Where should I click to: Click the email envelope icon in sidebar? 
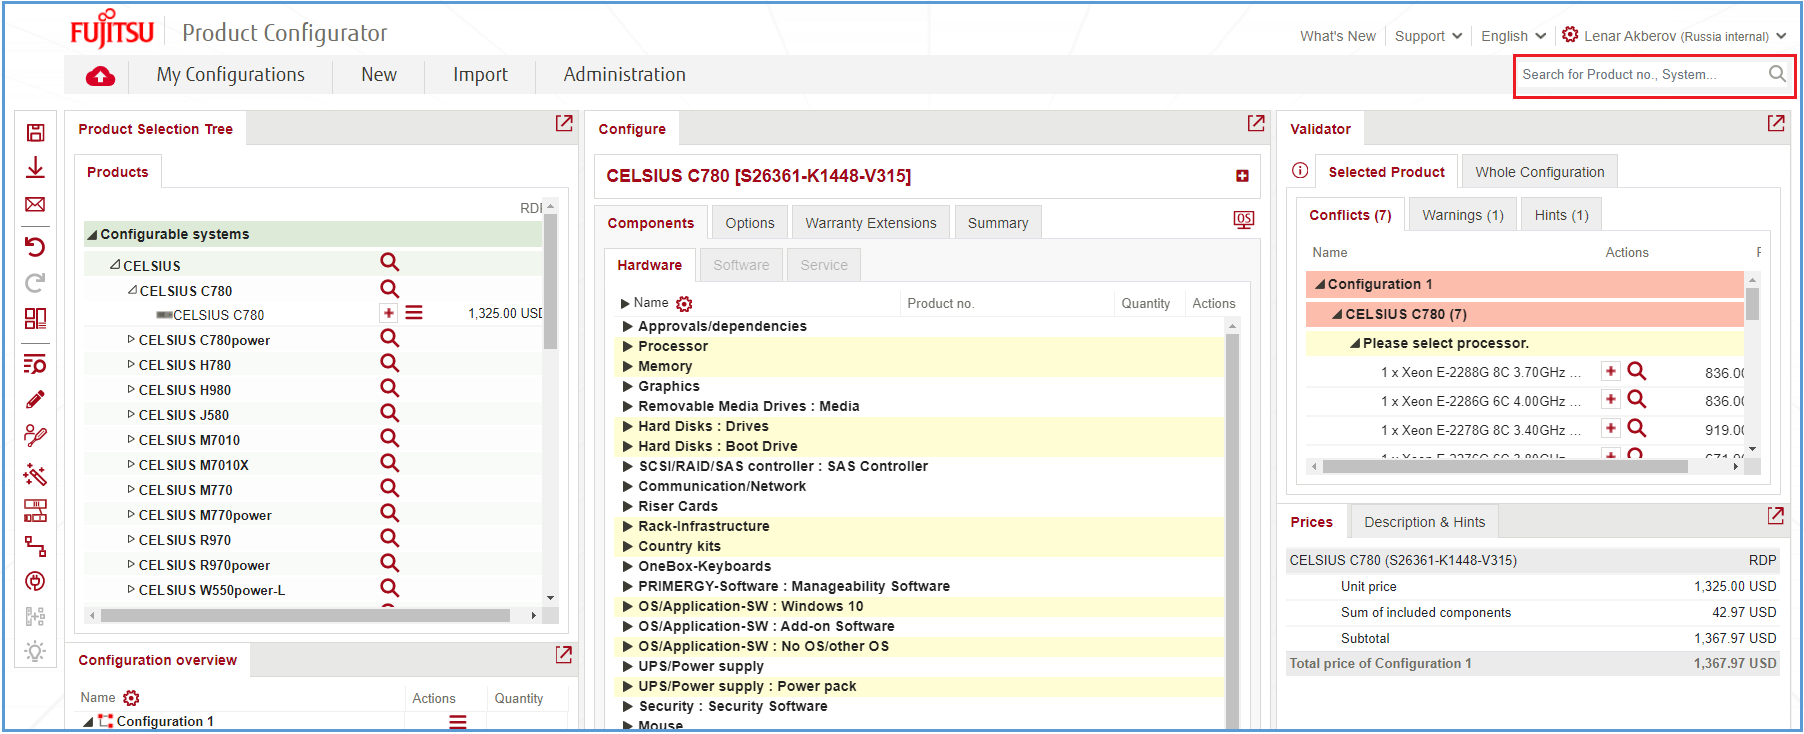tap(35, 205)
